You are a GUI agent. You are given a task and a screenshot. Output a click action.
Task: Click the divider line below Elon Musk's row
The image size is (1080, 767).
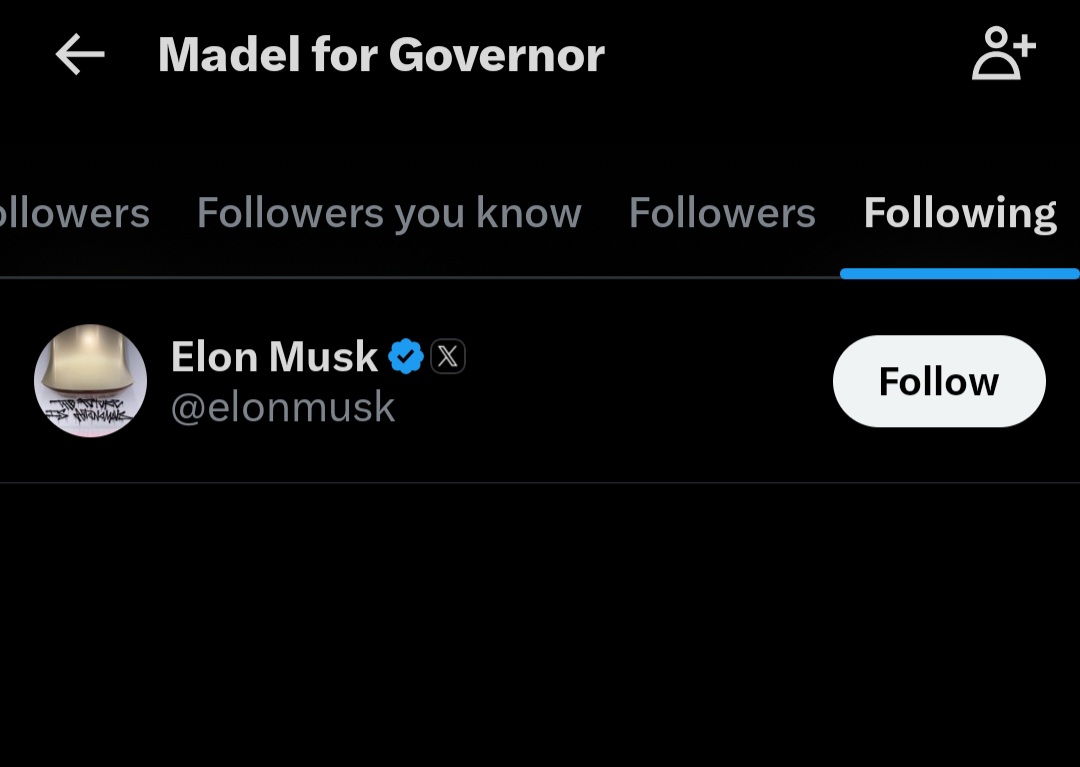(540, 483)
